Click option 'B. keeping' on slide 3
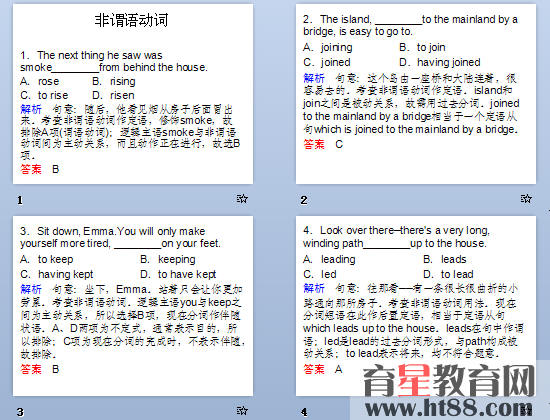Image resolution: width=550 pixels, height=420 pixels. (168, 259)
